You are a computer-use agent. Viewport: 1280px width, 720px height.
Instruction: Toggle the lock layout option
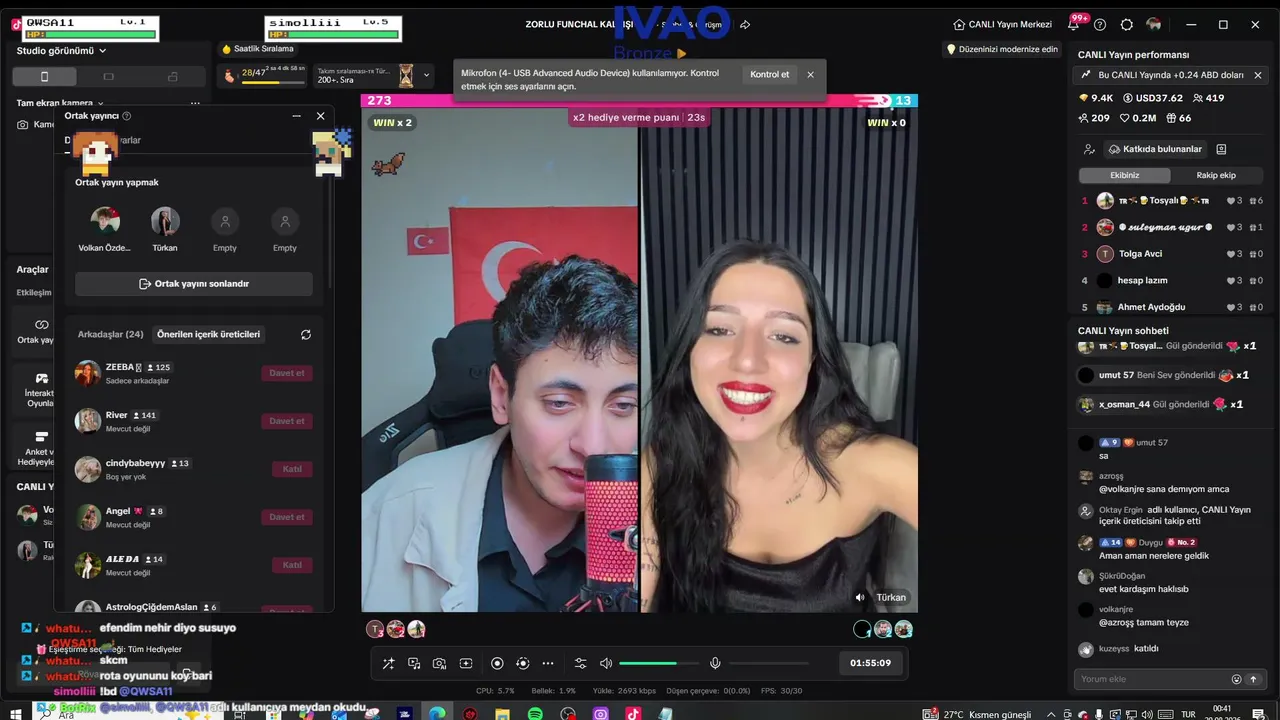tap(172, 77)
